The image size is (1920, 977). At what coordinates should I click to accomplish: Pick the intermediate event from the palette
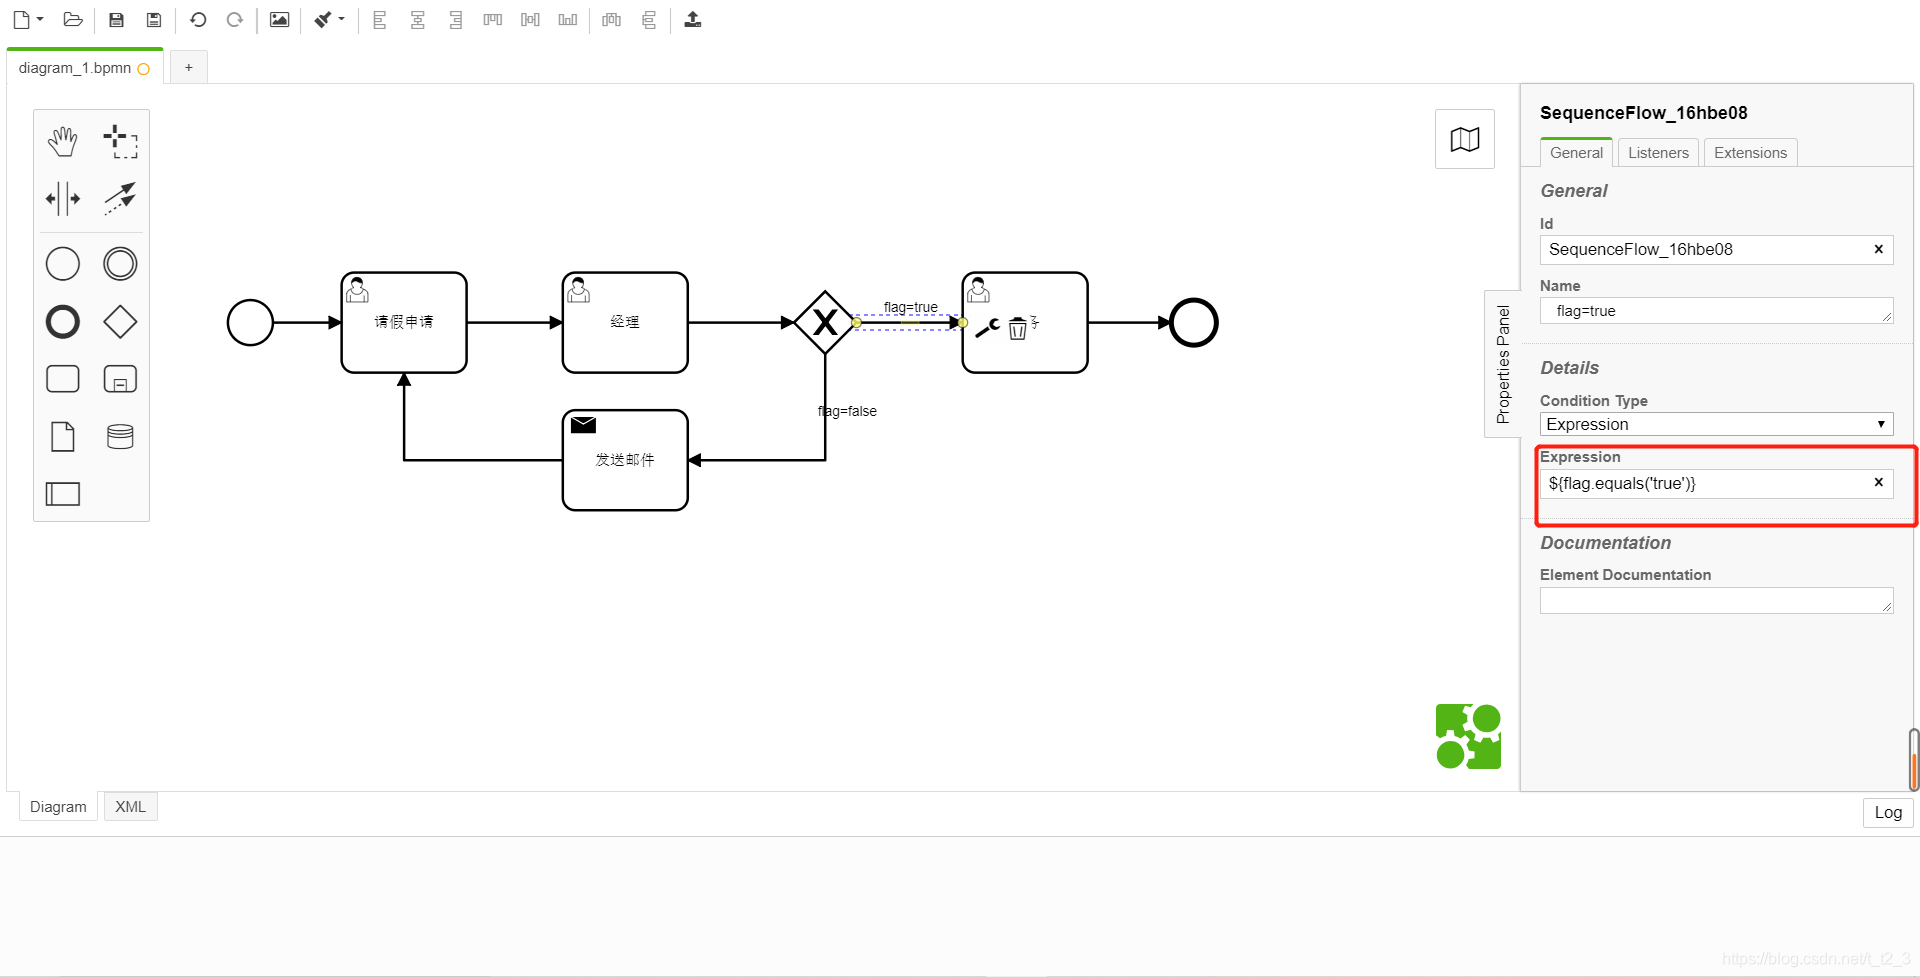pyautogui.click(x=120, y=264)
